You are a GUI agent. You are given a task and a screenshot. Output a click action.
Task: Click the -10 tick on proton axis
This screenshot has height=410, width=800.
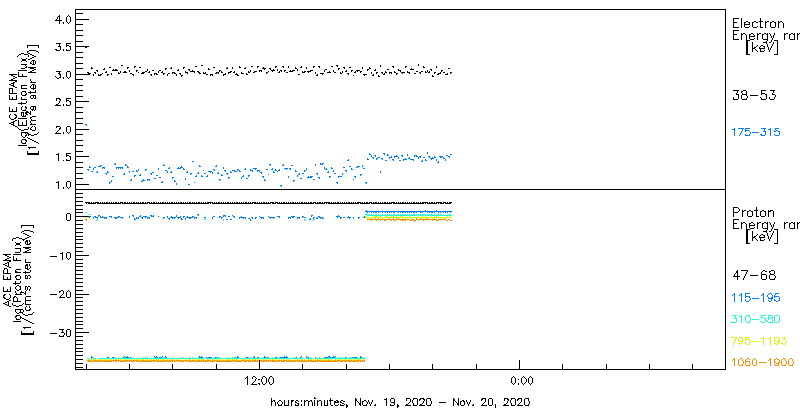[x=60, y=255]
